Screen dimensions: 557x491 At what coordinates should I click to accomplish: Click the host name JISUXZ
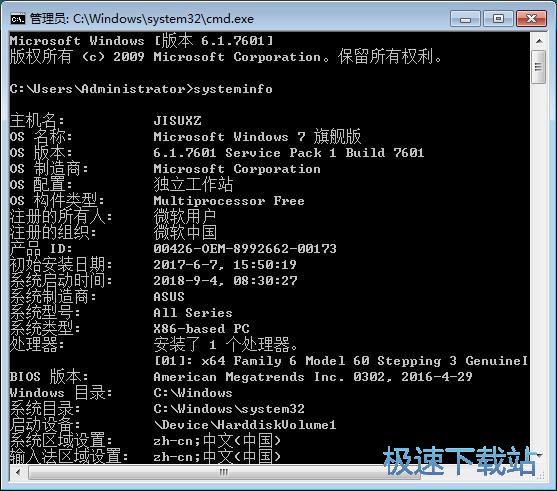(x=177, y=121)
